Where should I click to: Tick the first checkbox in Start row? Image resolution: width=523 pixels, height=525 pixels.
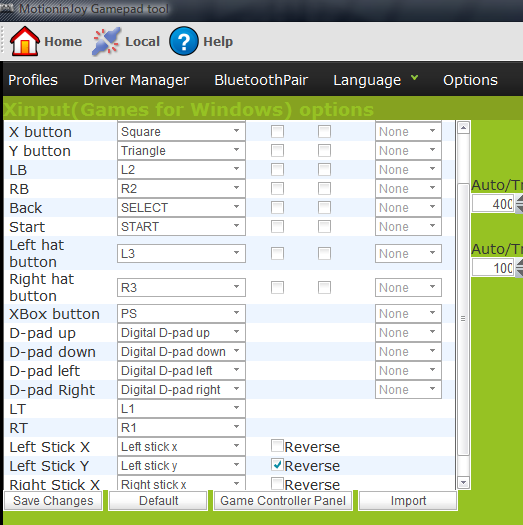(277, 227)
